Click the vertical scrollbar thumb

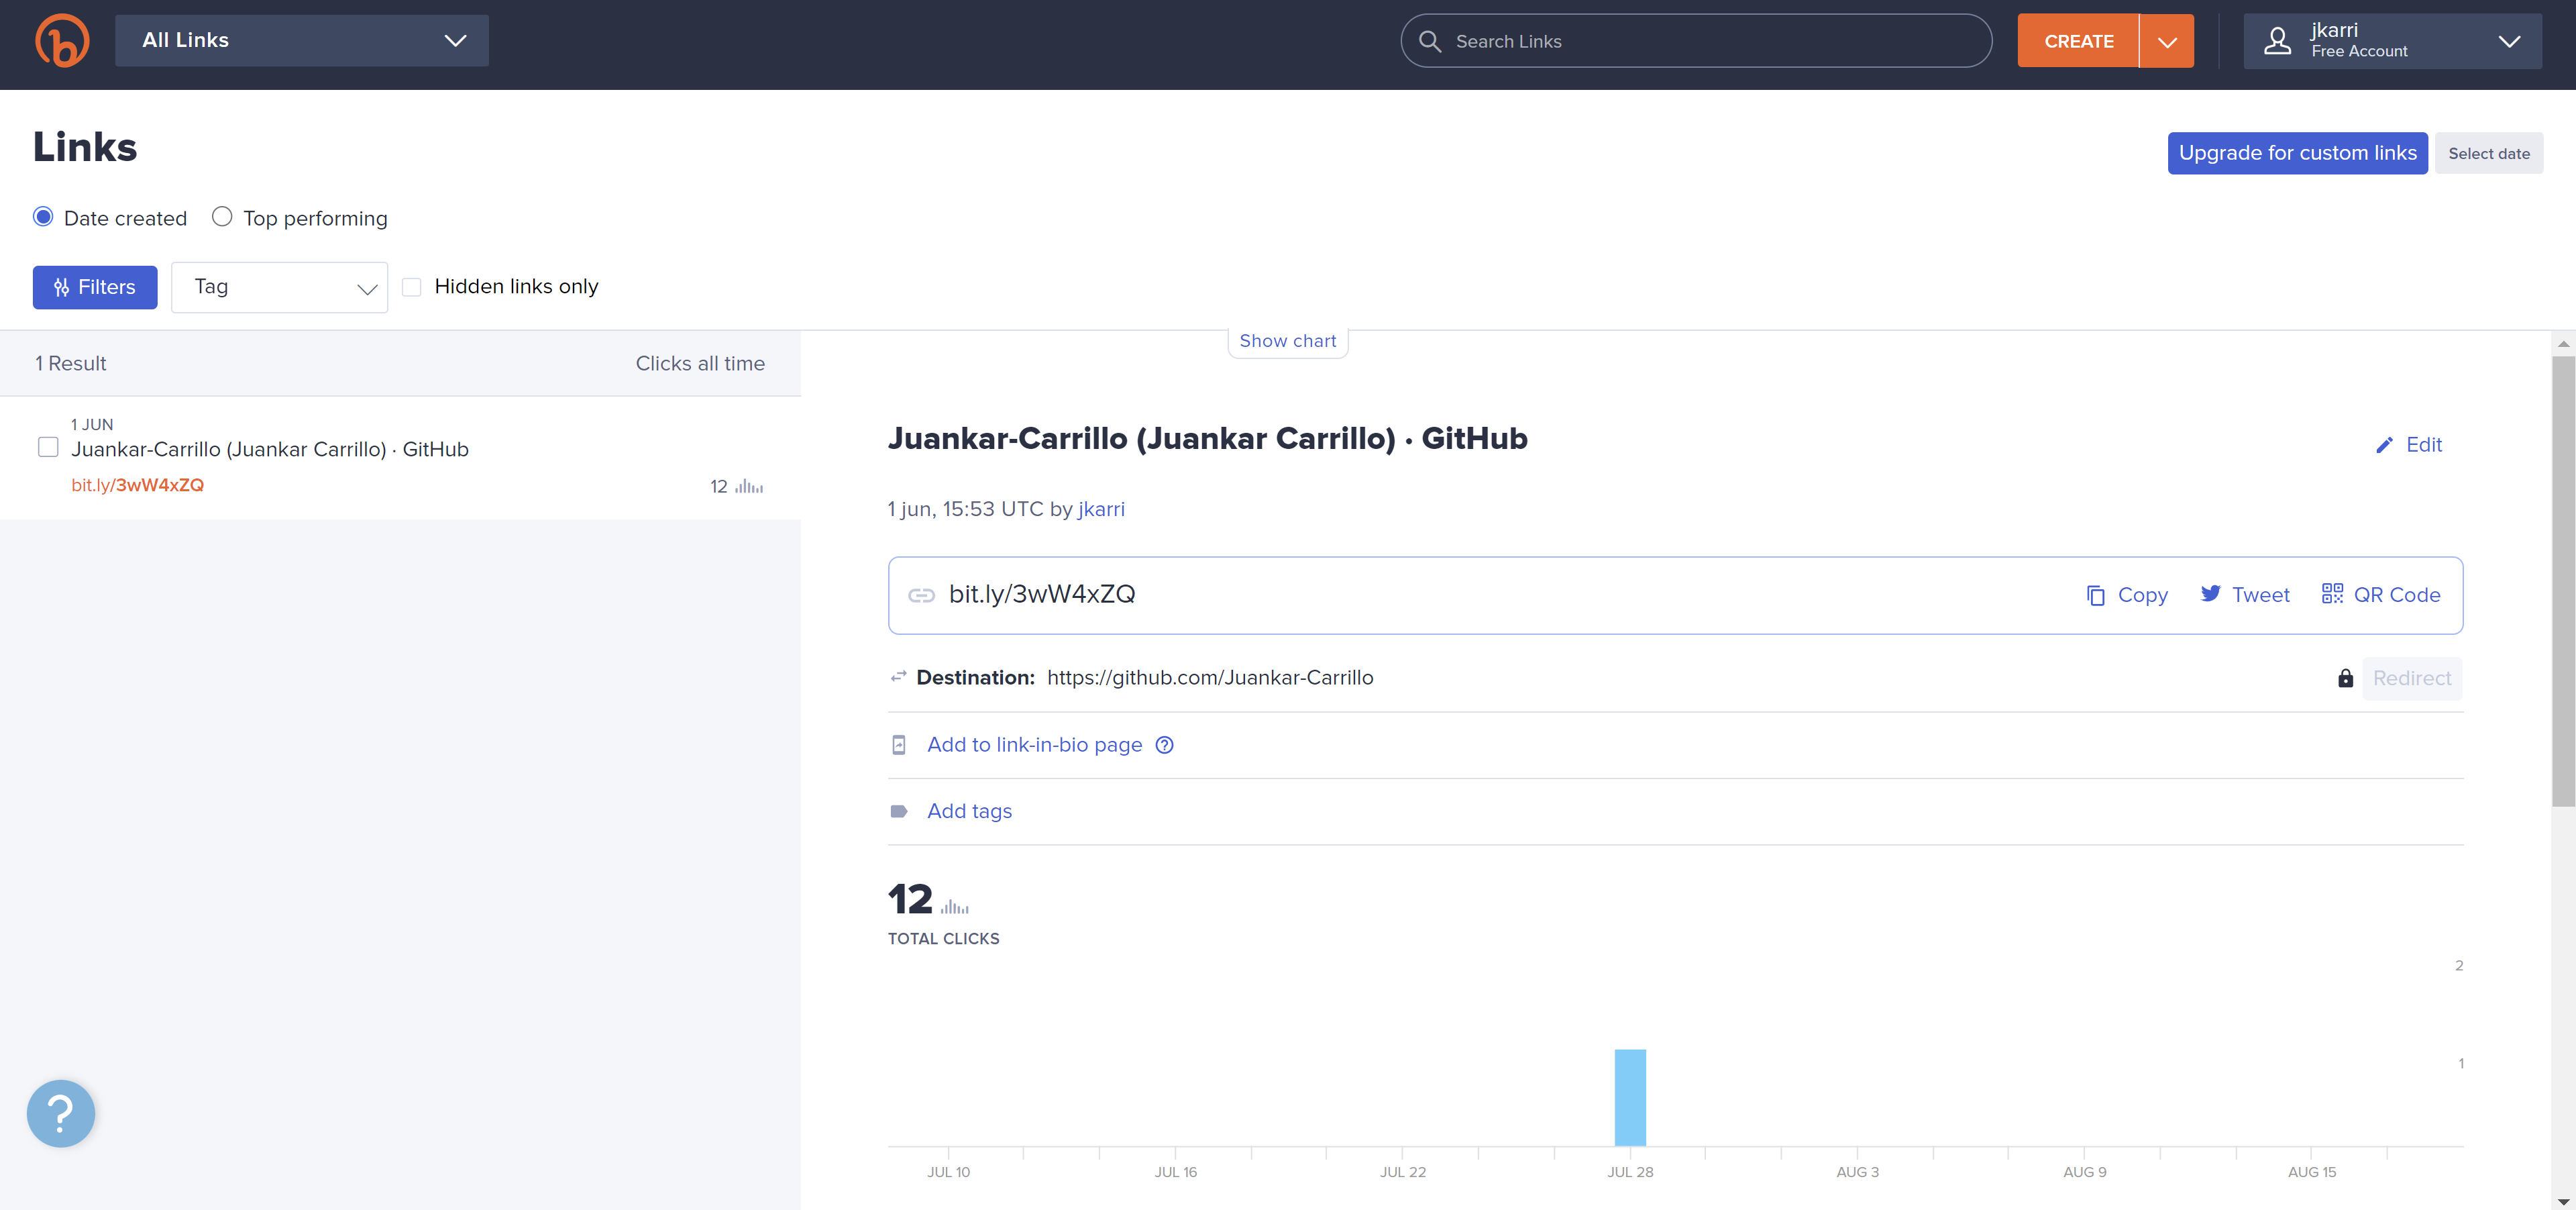click(2563, 581)
